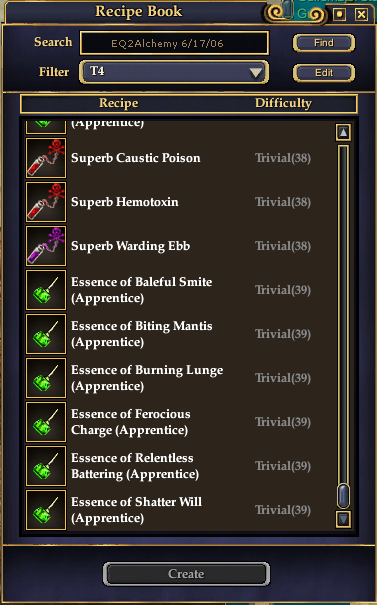Toggle the Recipe Book window maximize button
377x605 pixels.
[340, 15]
